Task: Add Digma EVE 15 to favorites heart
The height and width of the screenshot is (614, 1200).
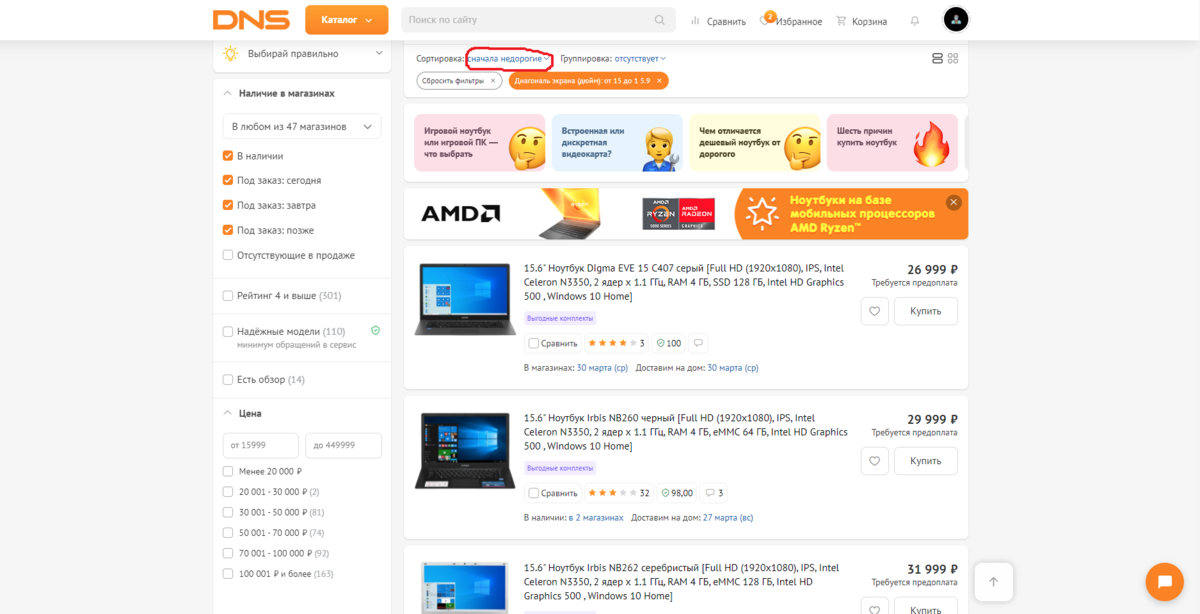Action: [875, 311]
